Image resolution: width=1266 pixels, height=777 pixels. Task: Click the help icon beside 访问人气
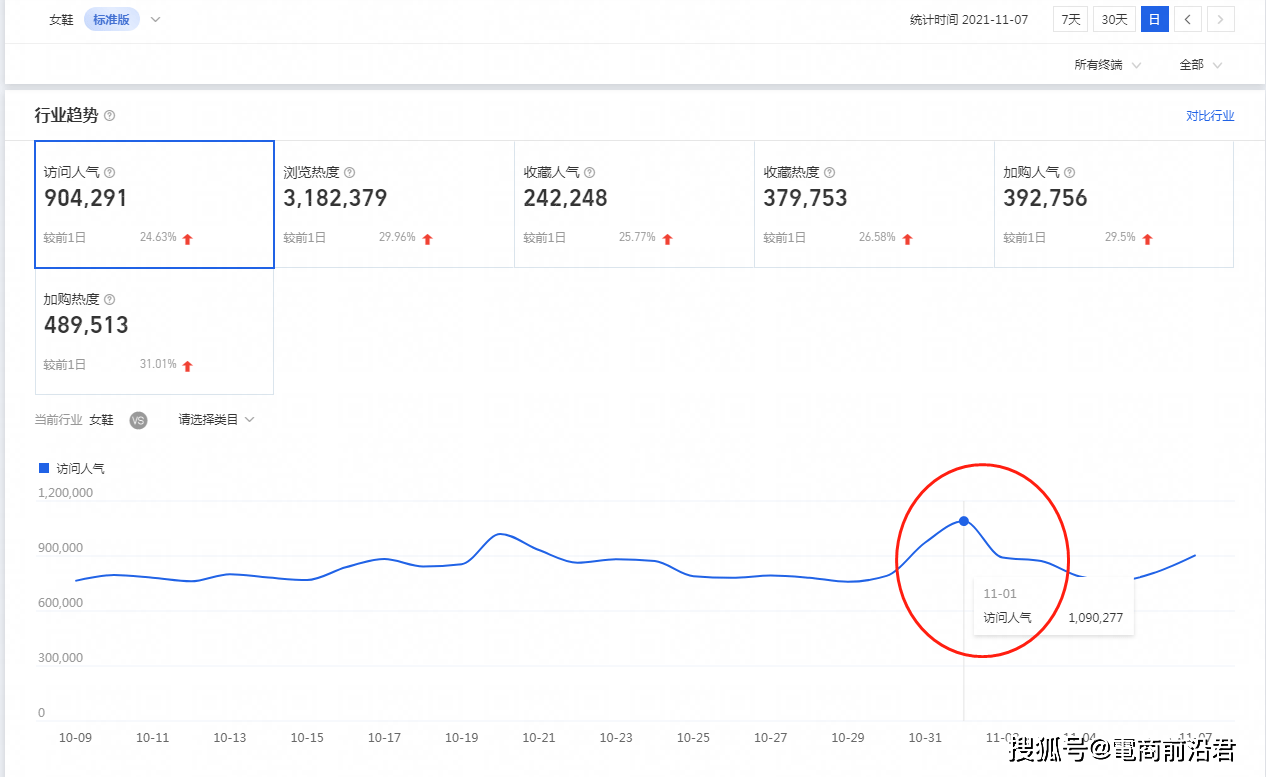coord(110,172)
